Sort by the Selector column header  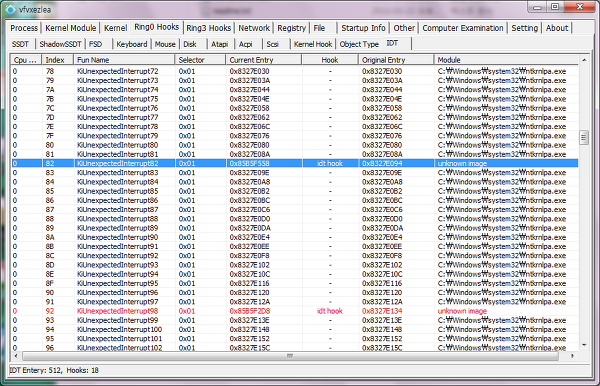[x=201, y=60]
